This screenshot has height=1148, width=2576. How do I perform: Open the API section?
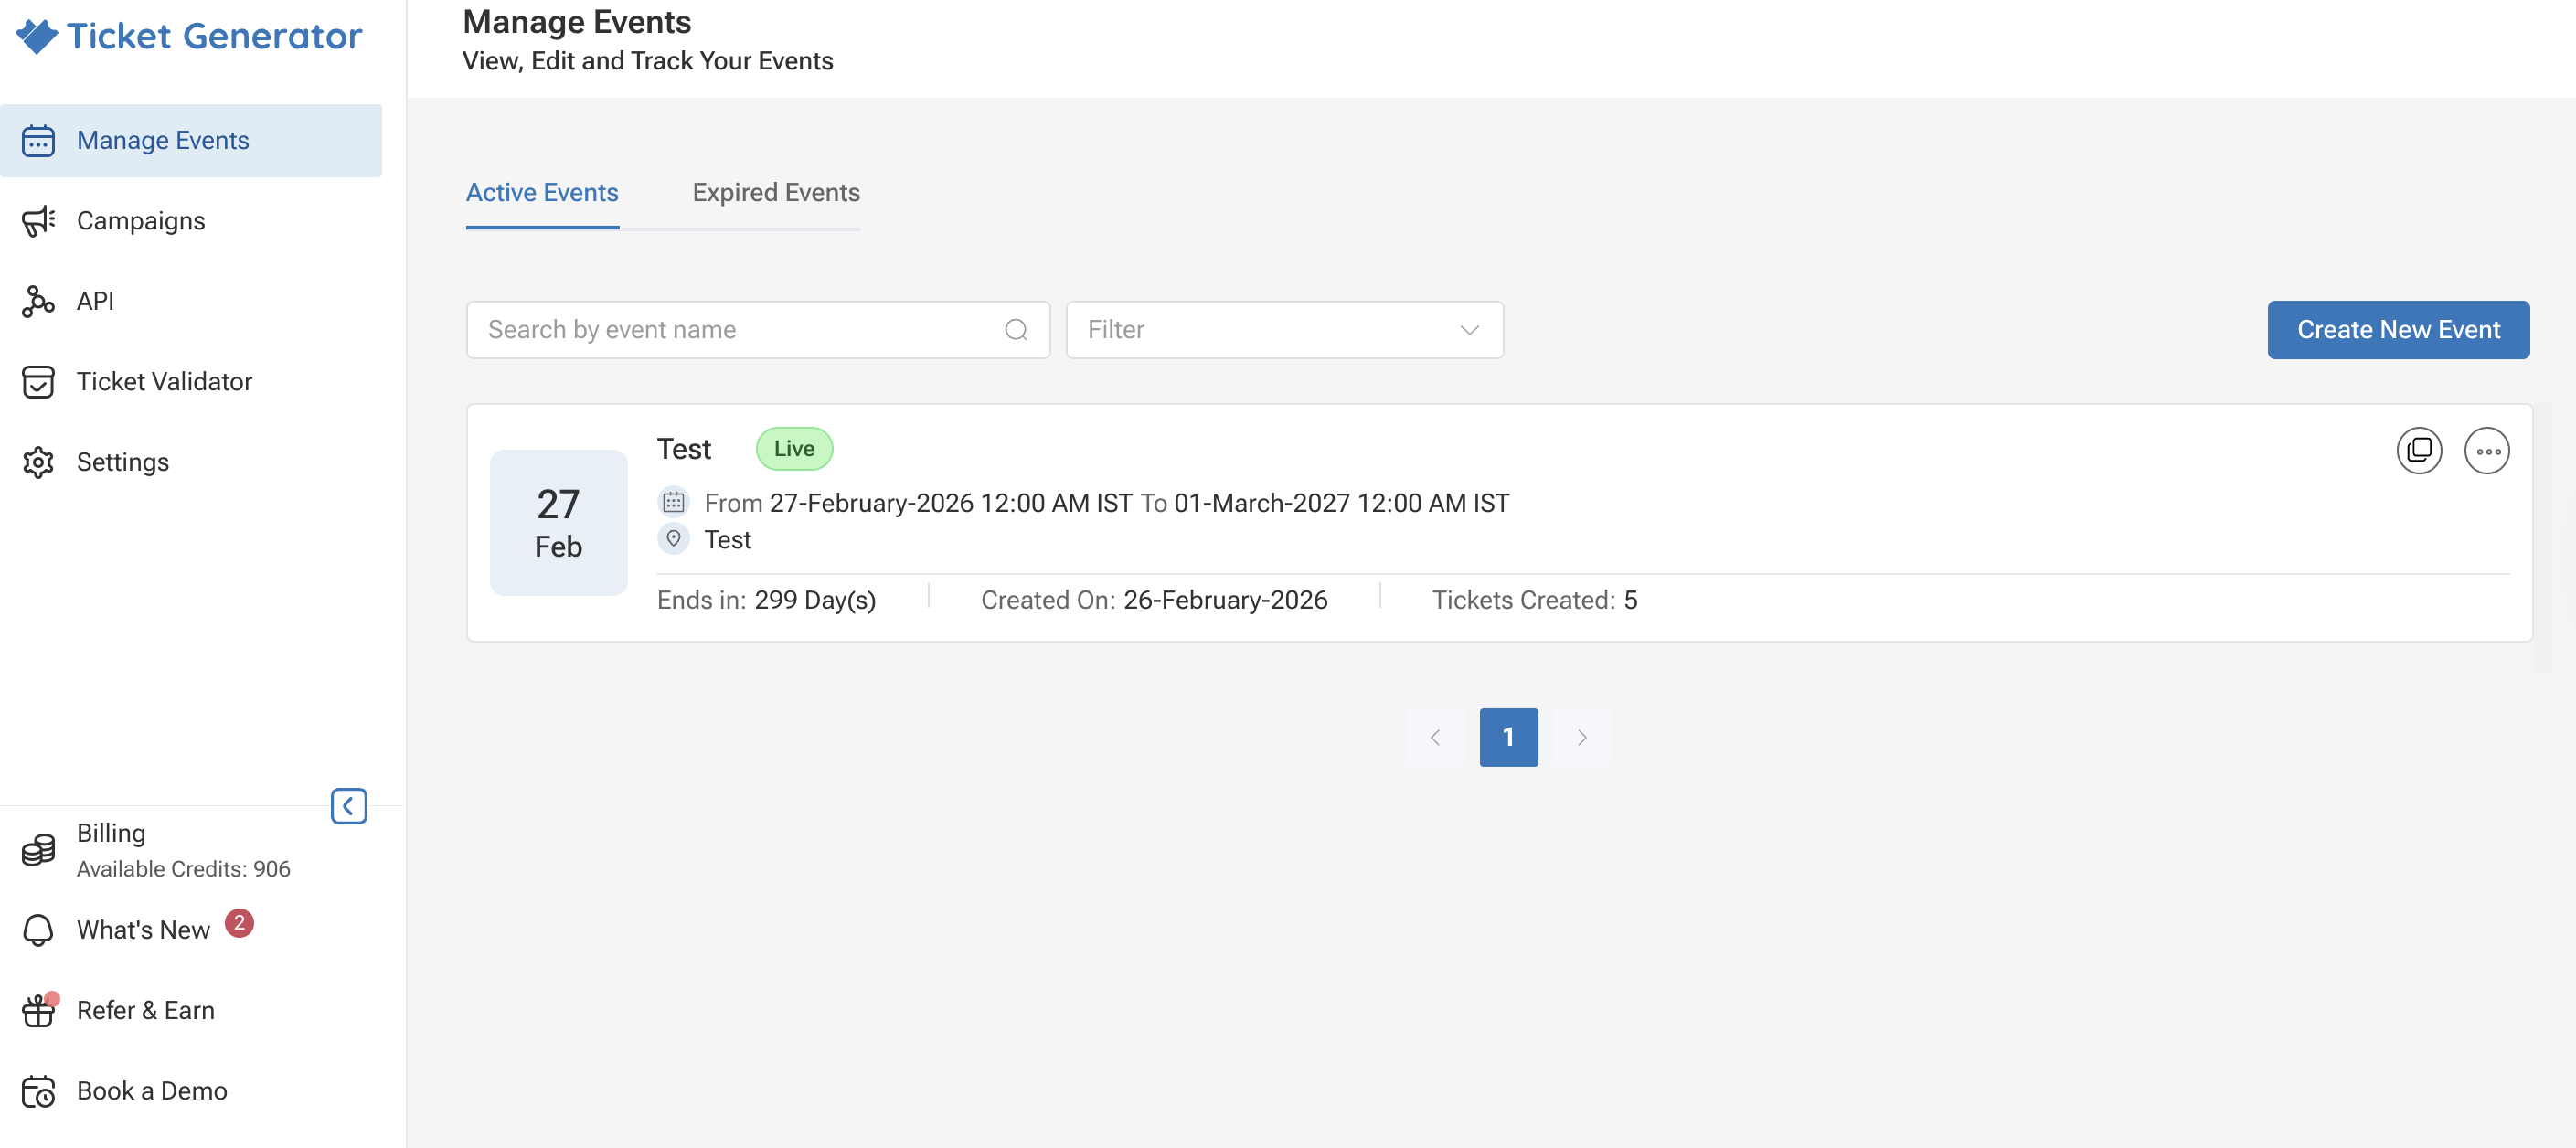[95, 301]
